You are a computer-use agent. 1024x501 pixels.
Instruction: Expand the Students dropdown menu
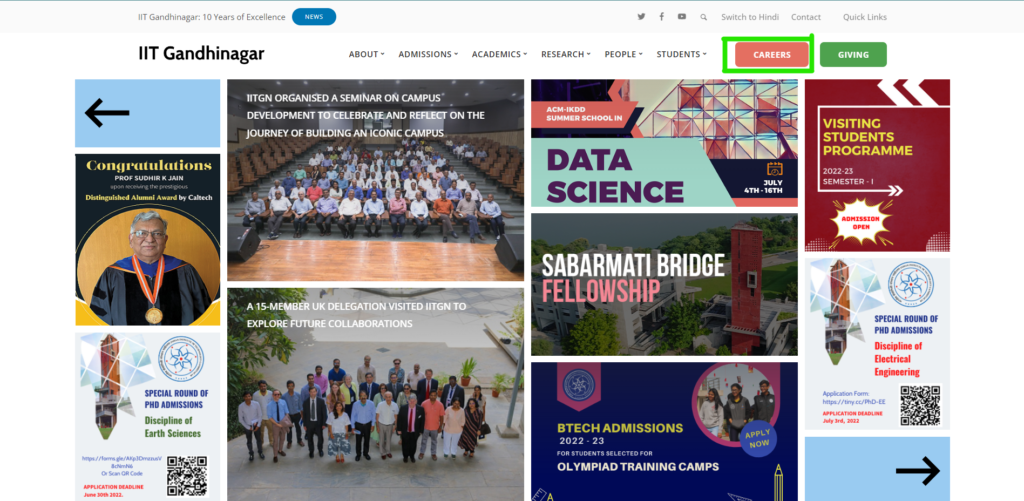click(681, 55)
